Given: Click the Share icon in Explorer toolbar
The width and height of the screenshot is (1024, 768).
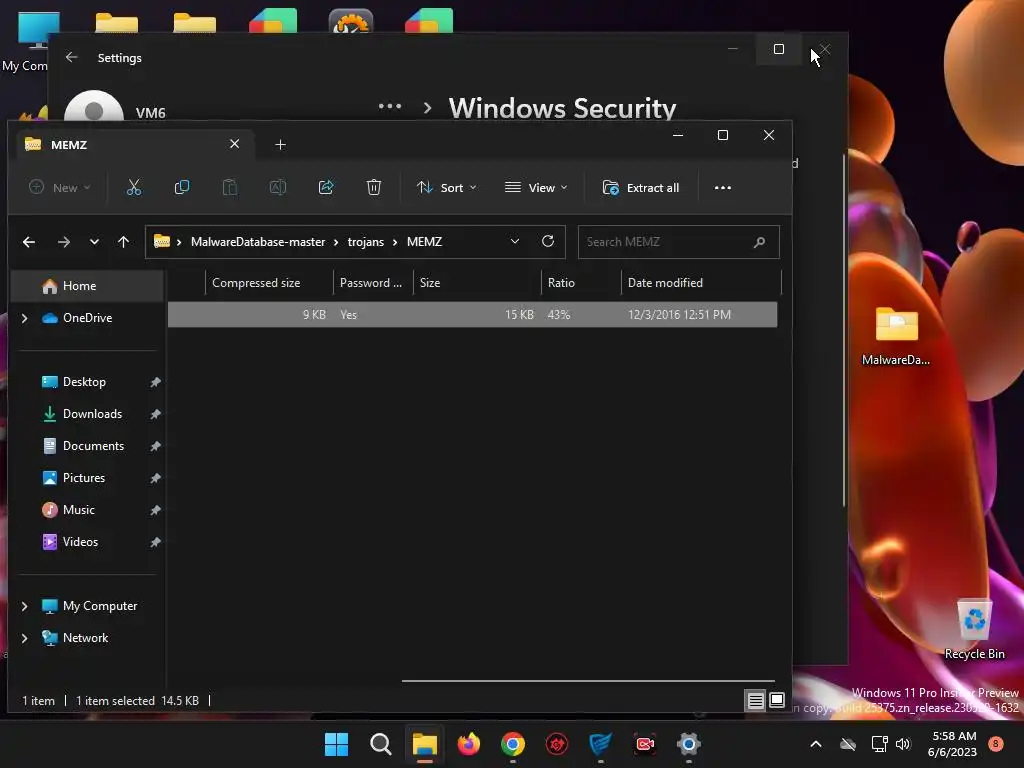Looking at the screenshot, I should click(326, 187).
